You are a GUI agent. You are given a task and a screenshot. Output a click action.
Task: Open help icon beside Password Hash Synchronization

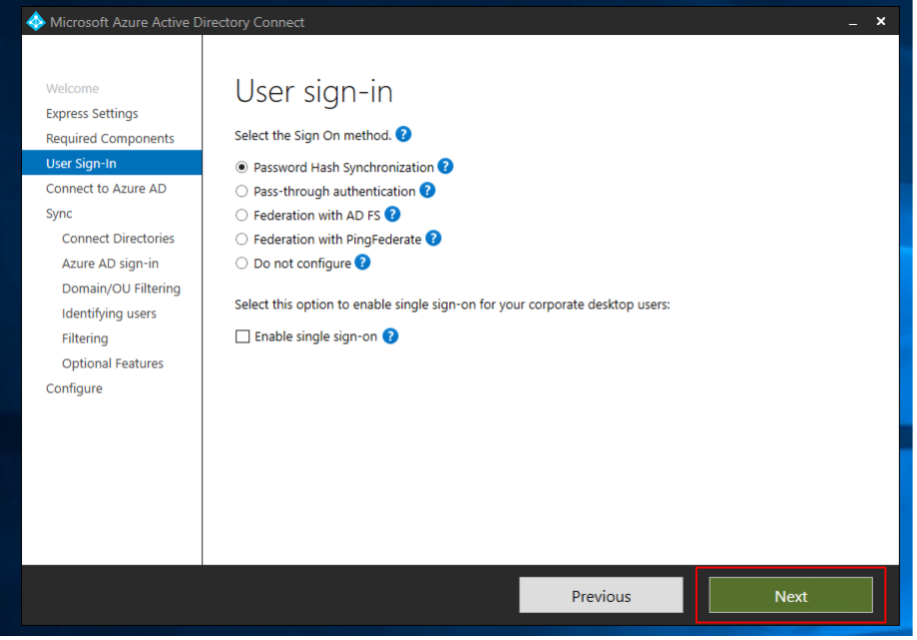pos(446,167)
